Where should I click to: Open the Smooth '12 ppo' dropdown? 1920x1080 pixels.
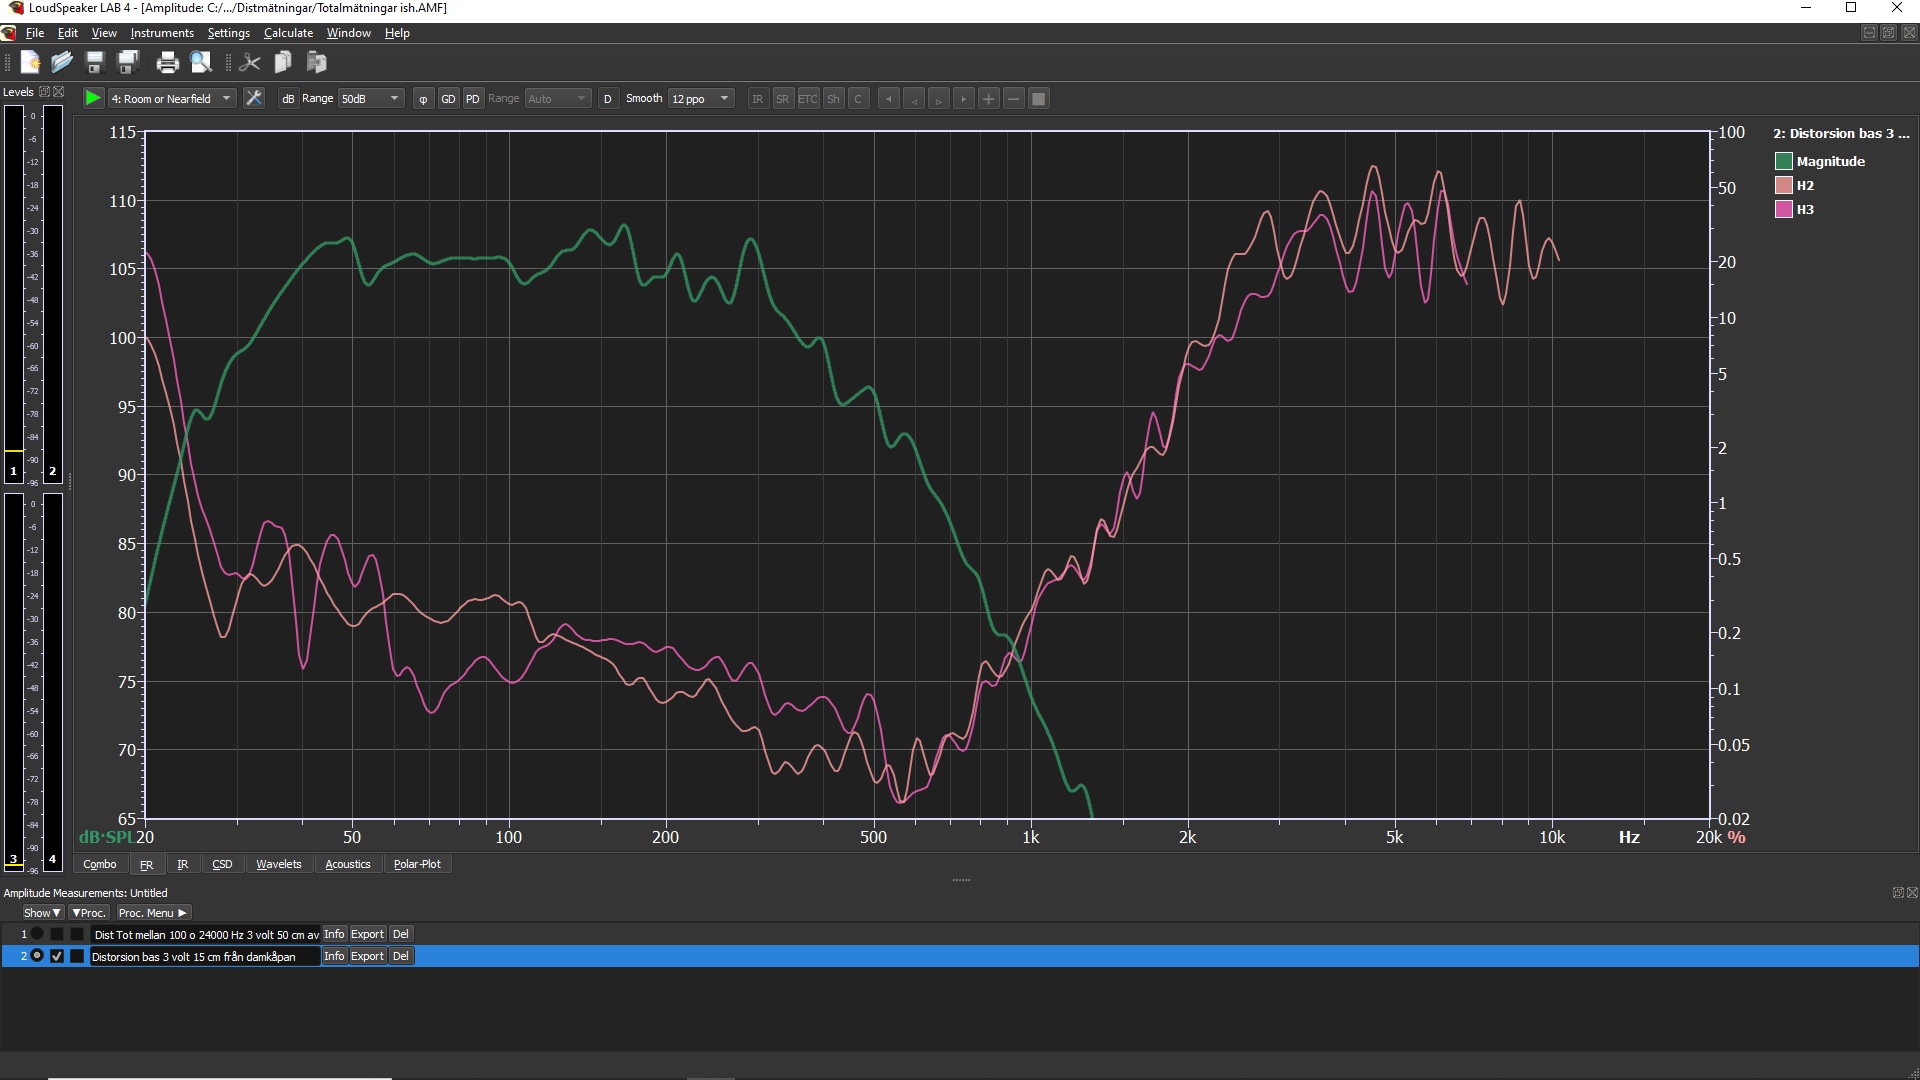pyautogui.click(x=701, y=98)
